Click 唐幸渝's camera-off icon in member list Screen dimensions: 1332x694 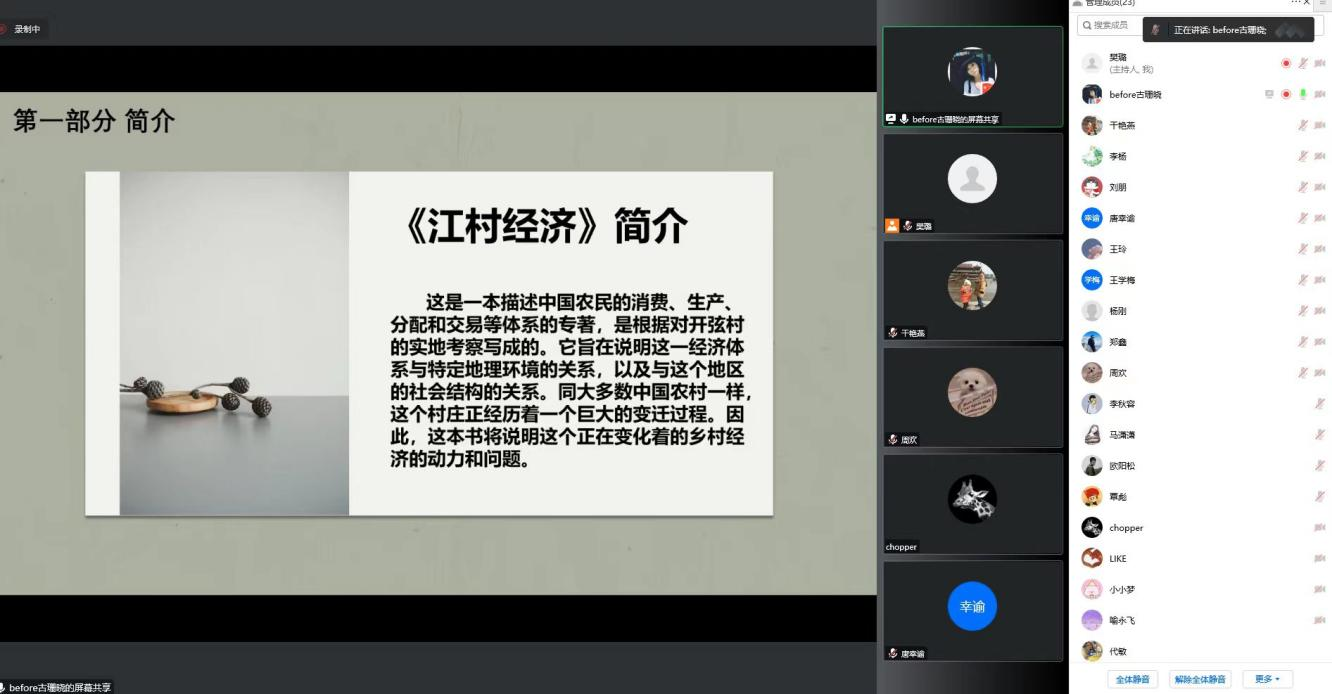click(x=1320, y=218)
